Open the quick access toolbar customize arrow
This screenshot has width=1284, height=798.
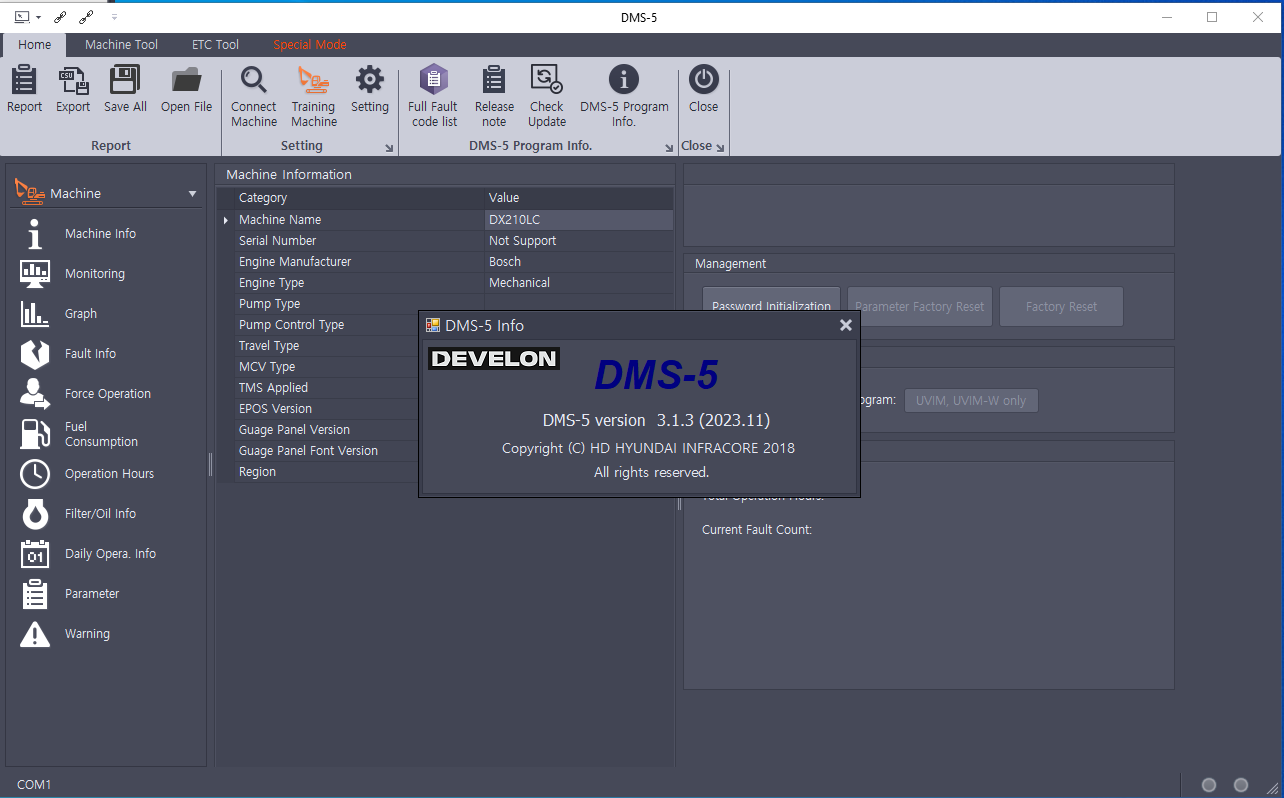pyautogui.click(x=114, y=17)
